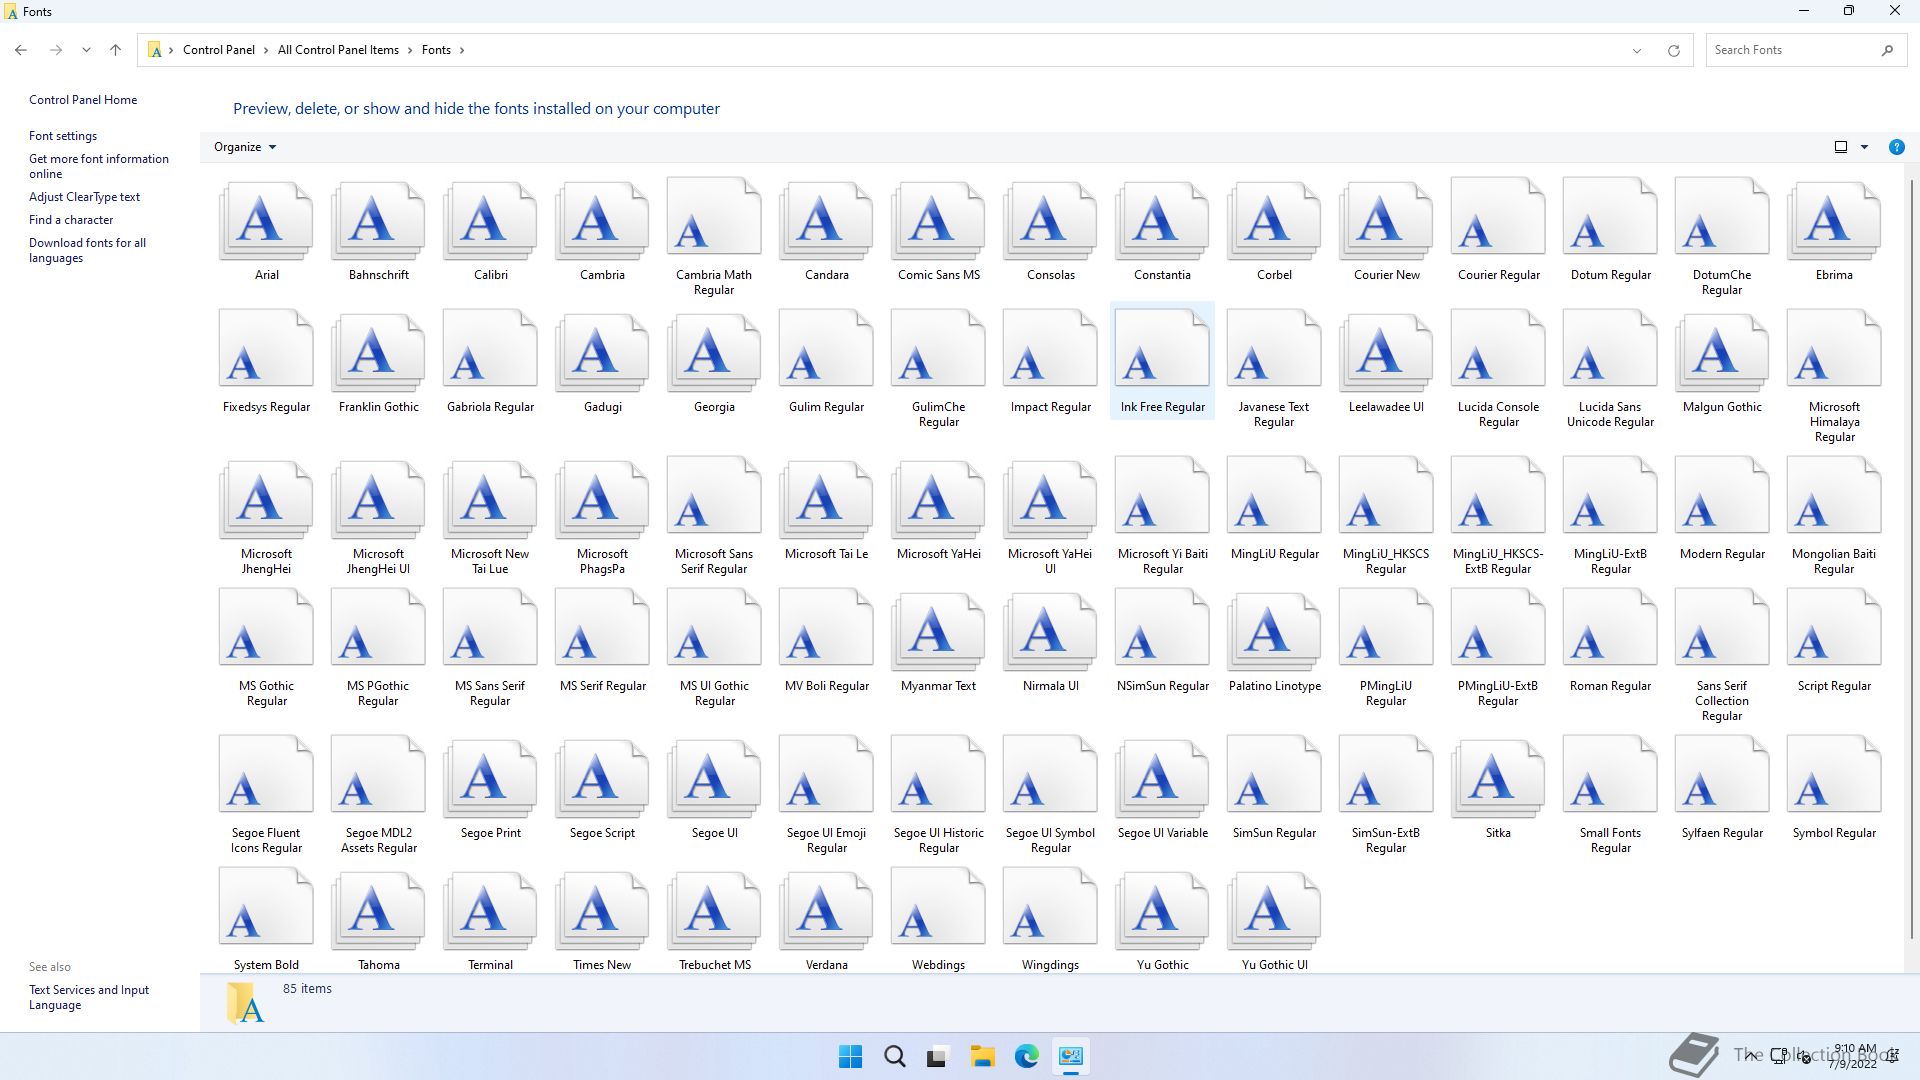Screen dimensions: 1920x1080
Task: Select the Tahoma font icon
Action: pyautogui.click(x=378, y=909)
